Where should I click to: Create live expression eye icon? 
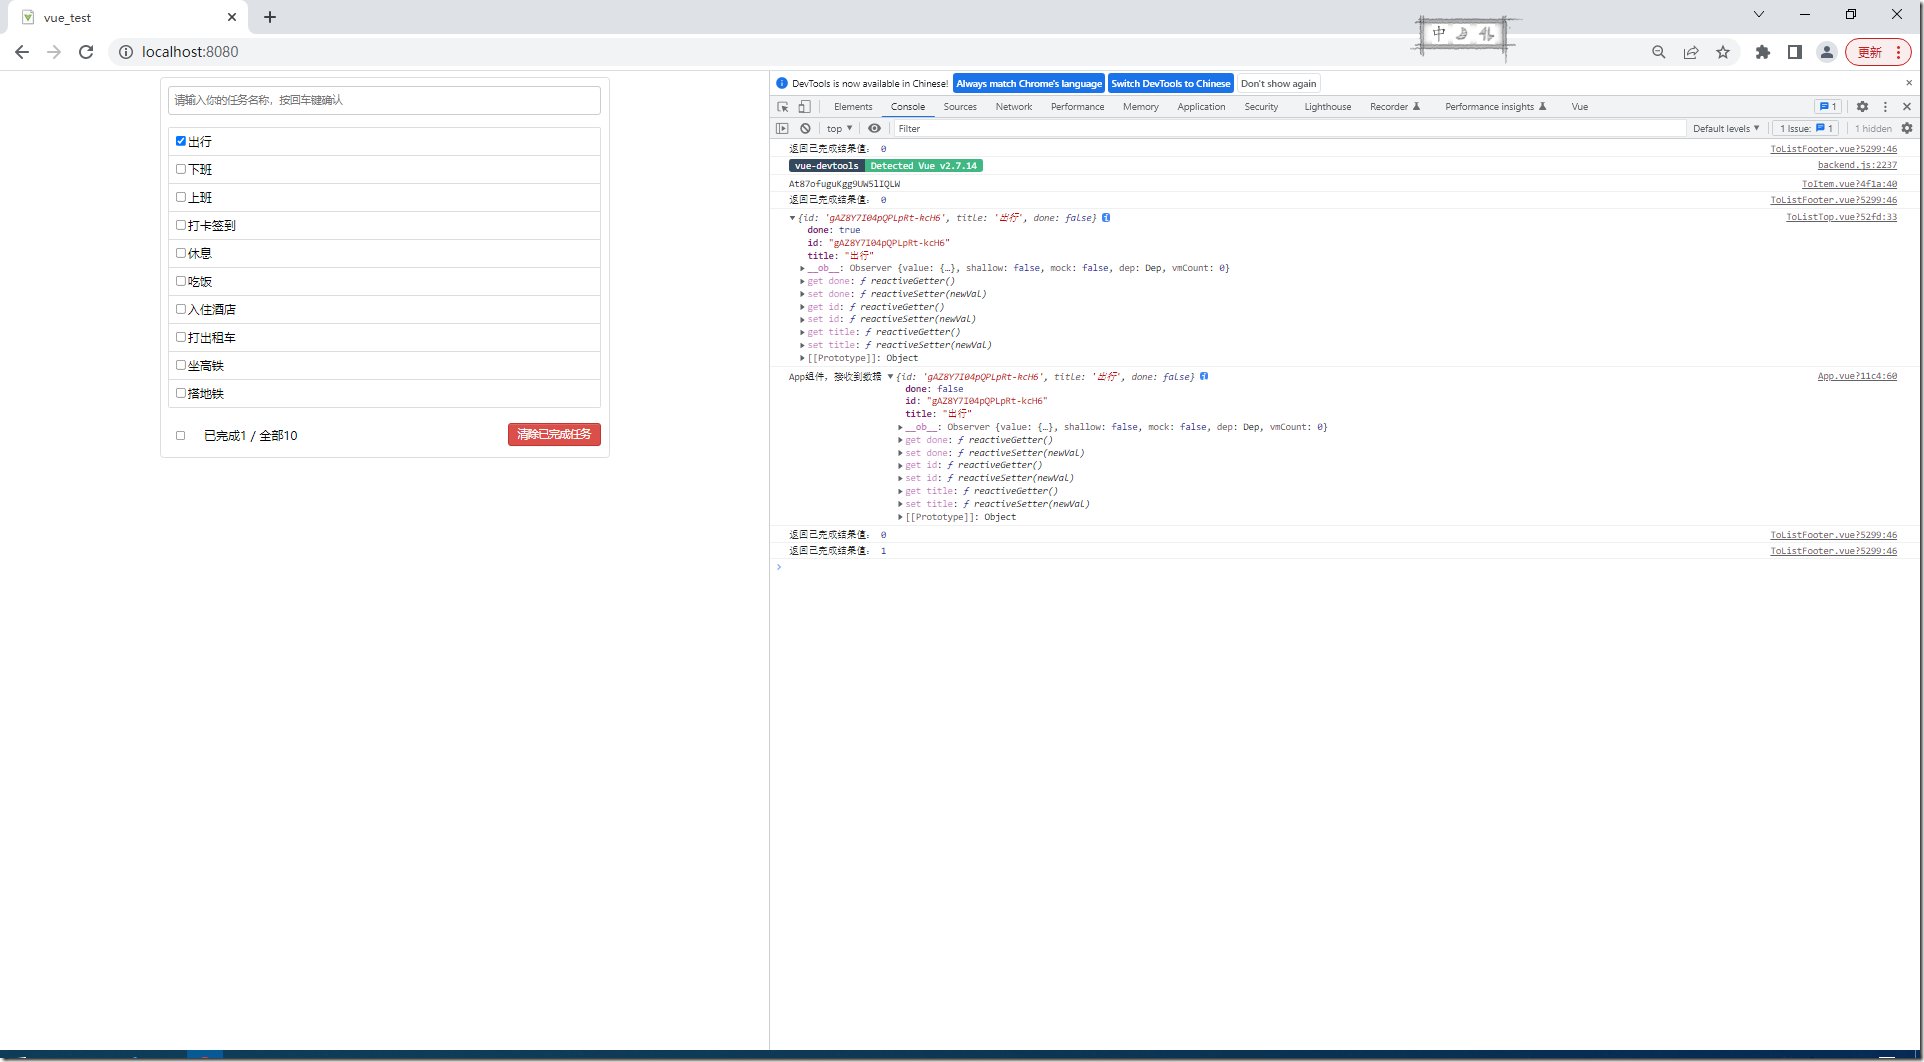click(875, 128)
